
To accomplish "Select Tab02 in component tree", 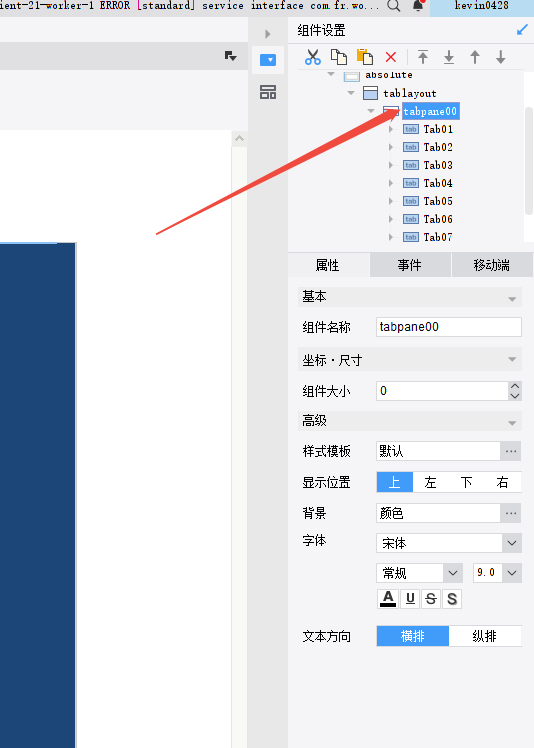I will [x=438, y=147].
